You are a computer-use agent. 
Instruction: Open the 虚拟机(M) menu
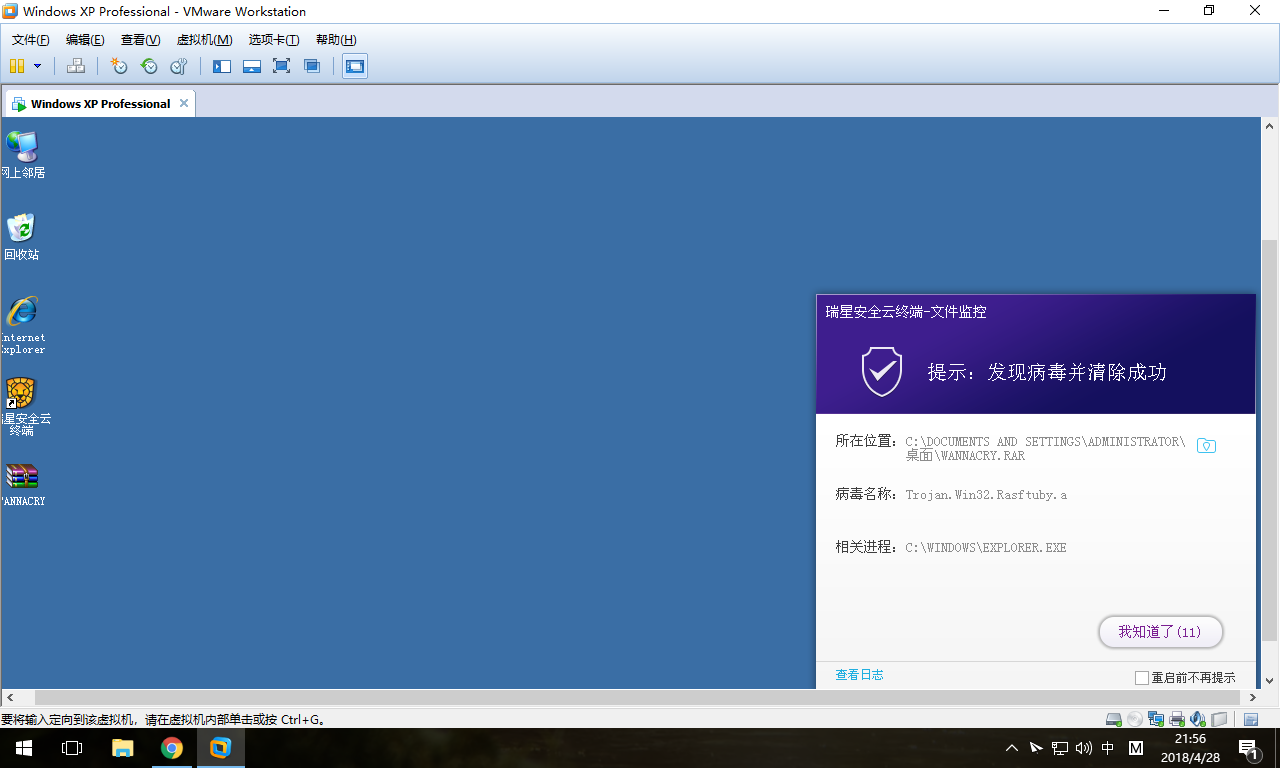pos(204,40)
